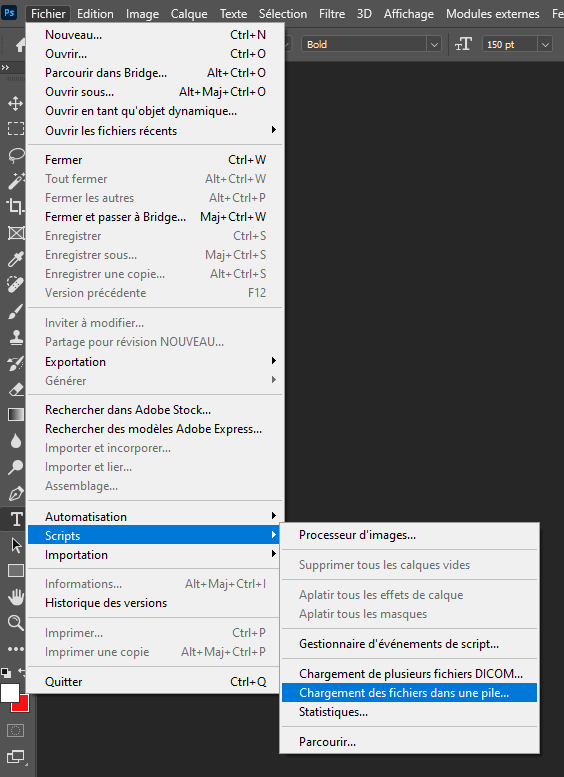564x777 pixels.
Task: Change the screen mode
Action: pos(15,757)
